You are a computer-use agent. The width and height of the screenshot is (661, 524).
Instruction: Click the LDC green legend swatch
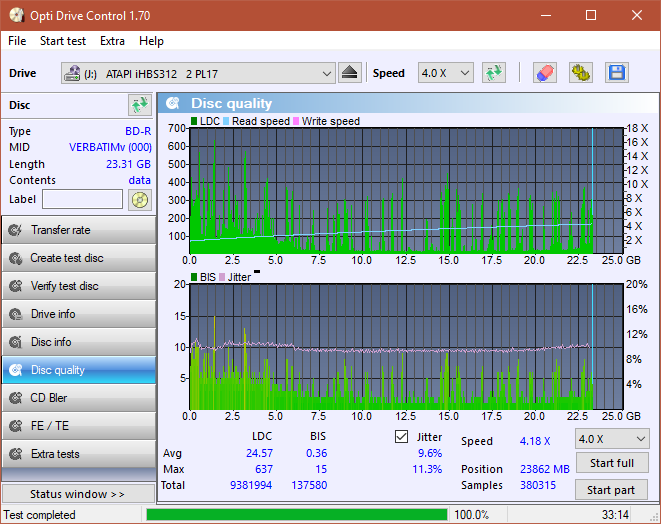[194, 121]
